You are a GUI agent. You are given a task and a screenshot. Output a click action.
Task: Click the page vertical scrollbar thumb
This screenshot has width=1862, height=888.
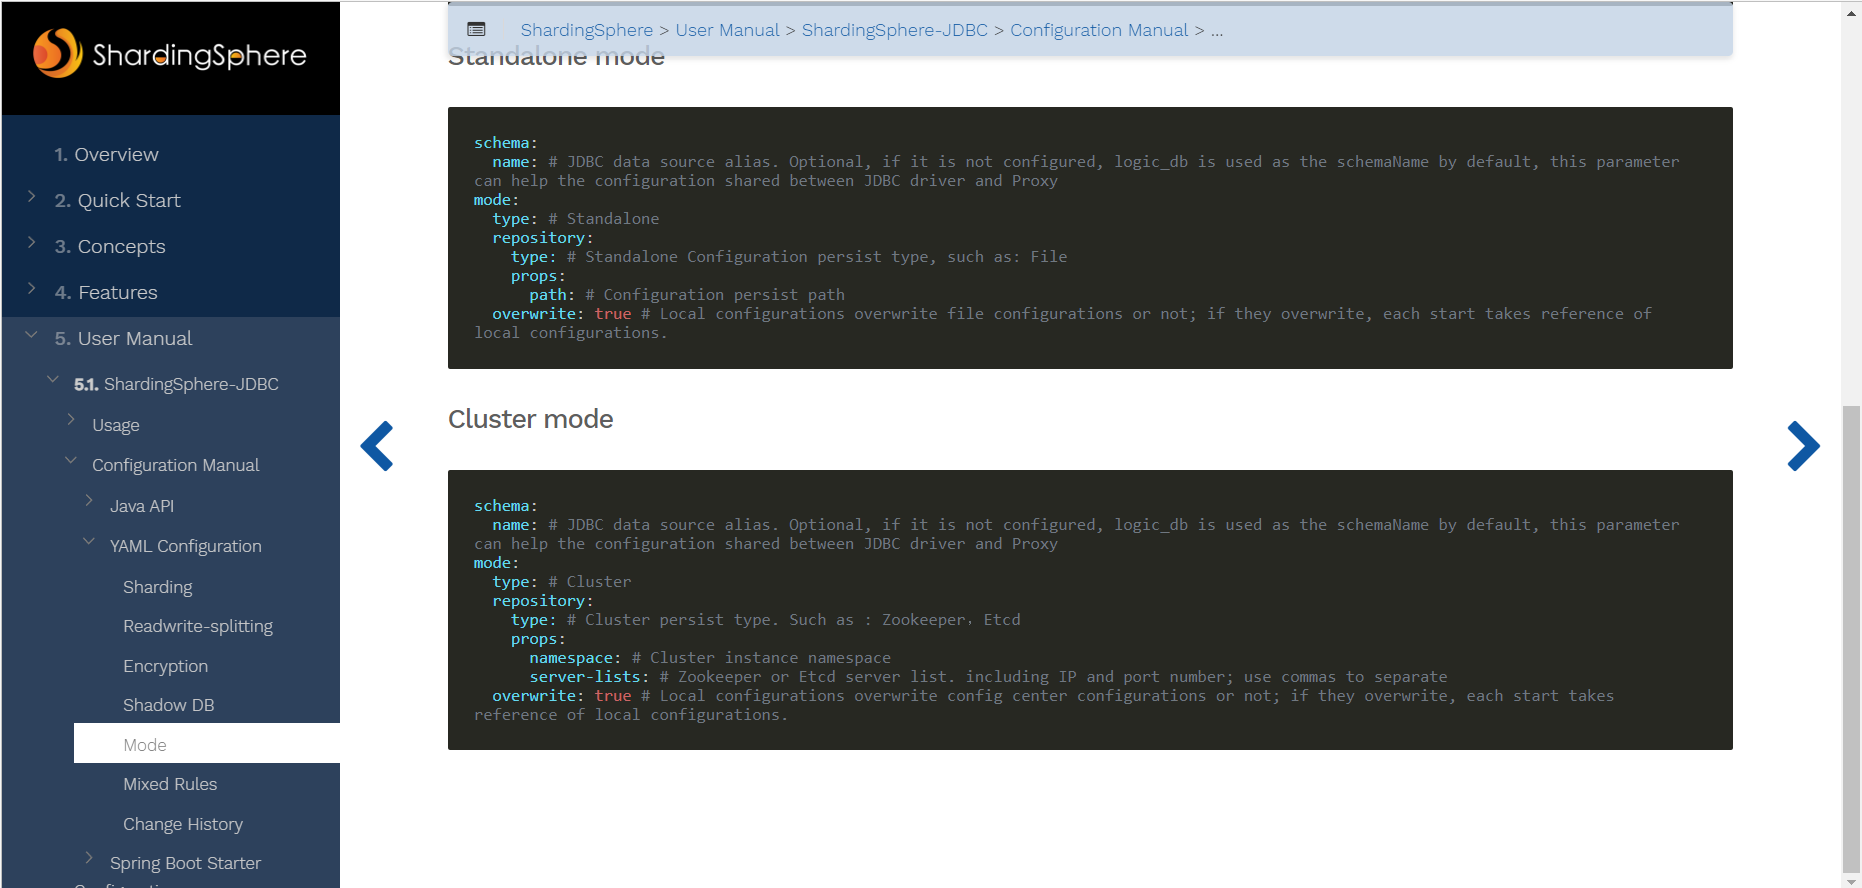[x=1851, y=639]
